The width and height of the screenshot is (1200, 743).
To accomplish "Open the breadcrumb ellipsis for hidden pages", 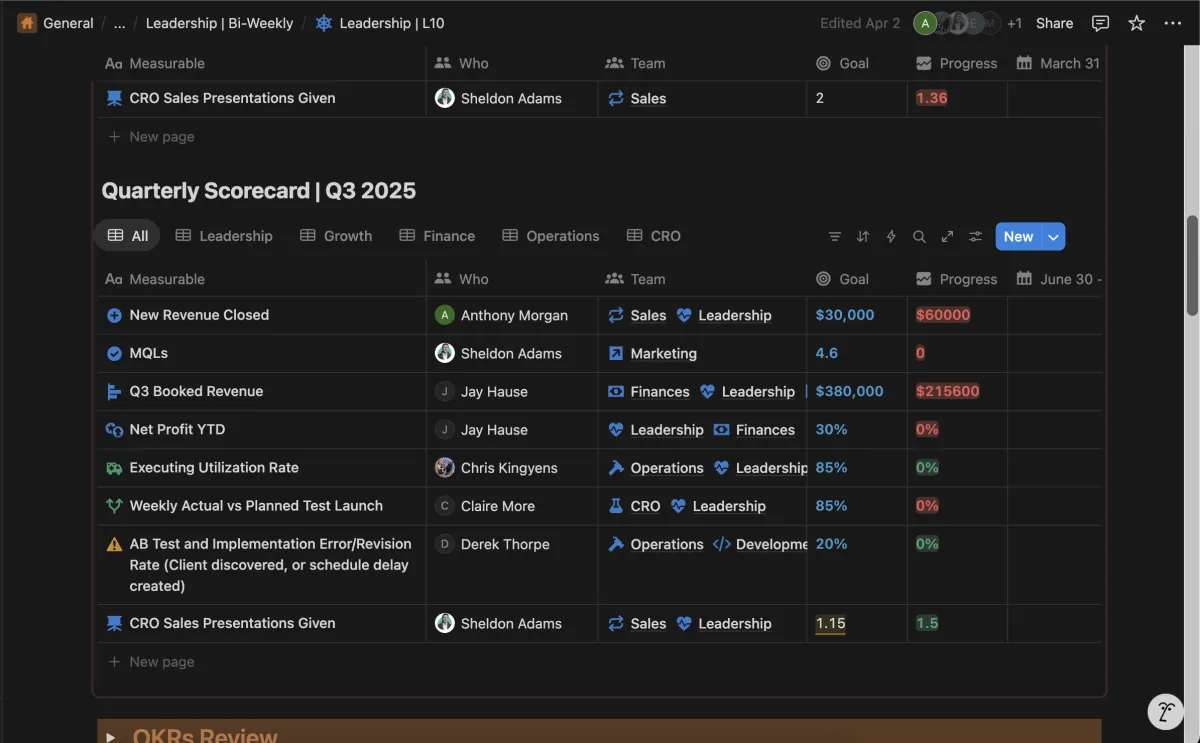I will (x=119, y=23).
